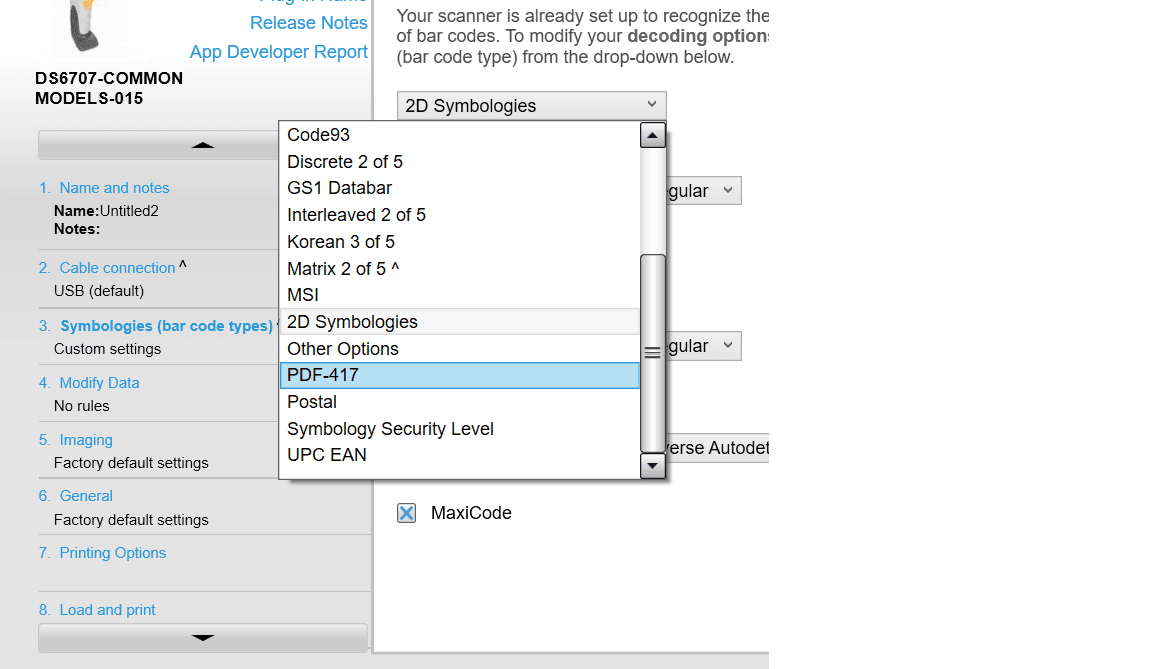Go to the Name and notes step
This screenshot has width=1152, height=669.
114,188
